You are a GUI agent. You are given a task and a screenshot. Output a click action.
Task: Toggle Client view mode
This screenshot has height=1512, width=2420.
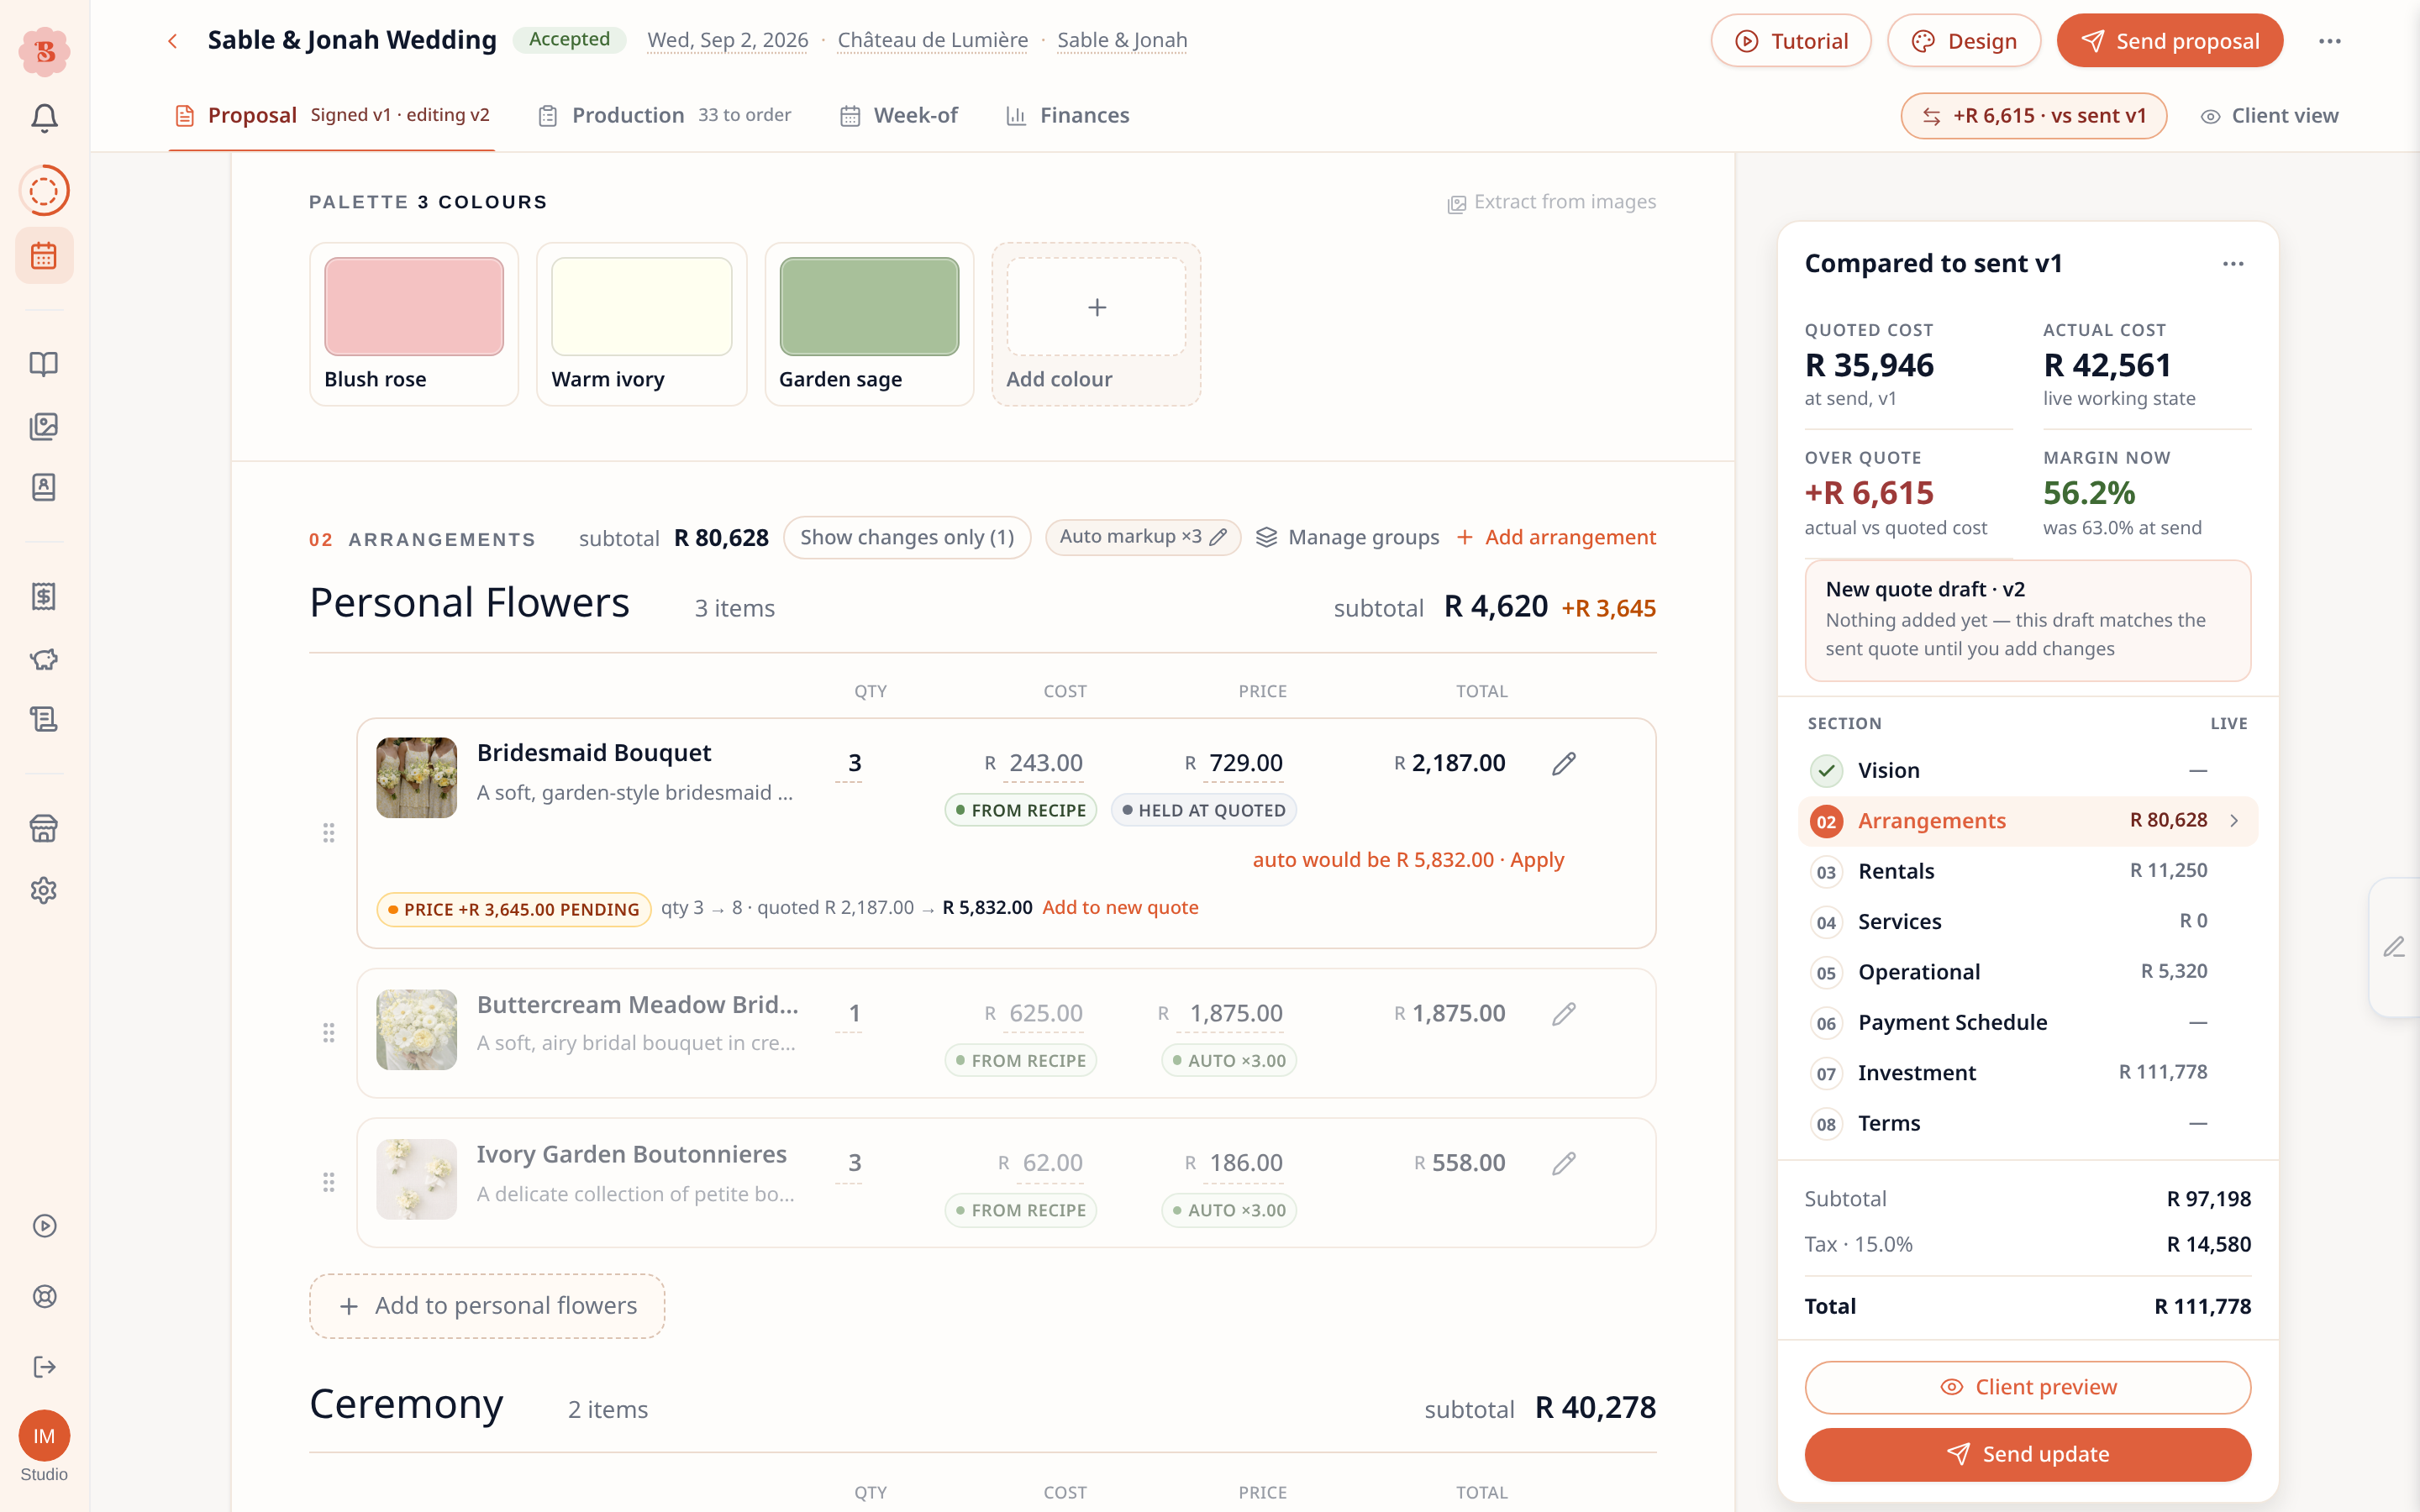pos(2269,116)
